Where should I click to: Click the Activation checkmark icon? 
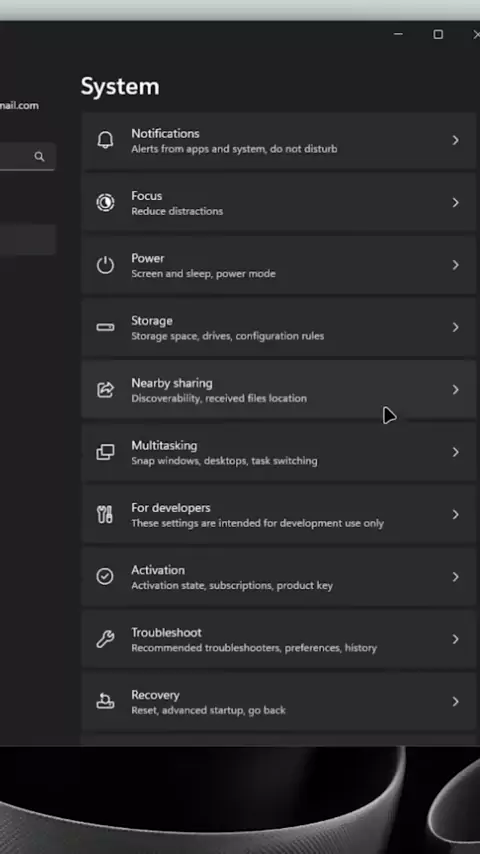[x=105, y=577]
